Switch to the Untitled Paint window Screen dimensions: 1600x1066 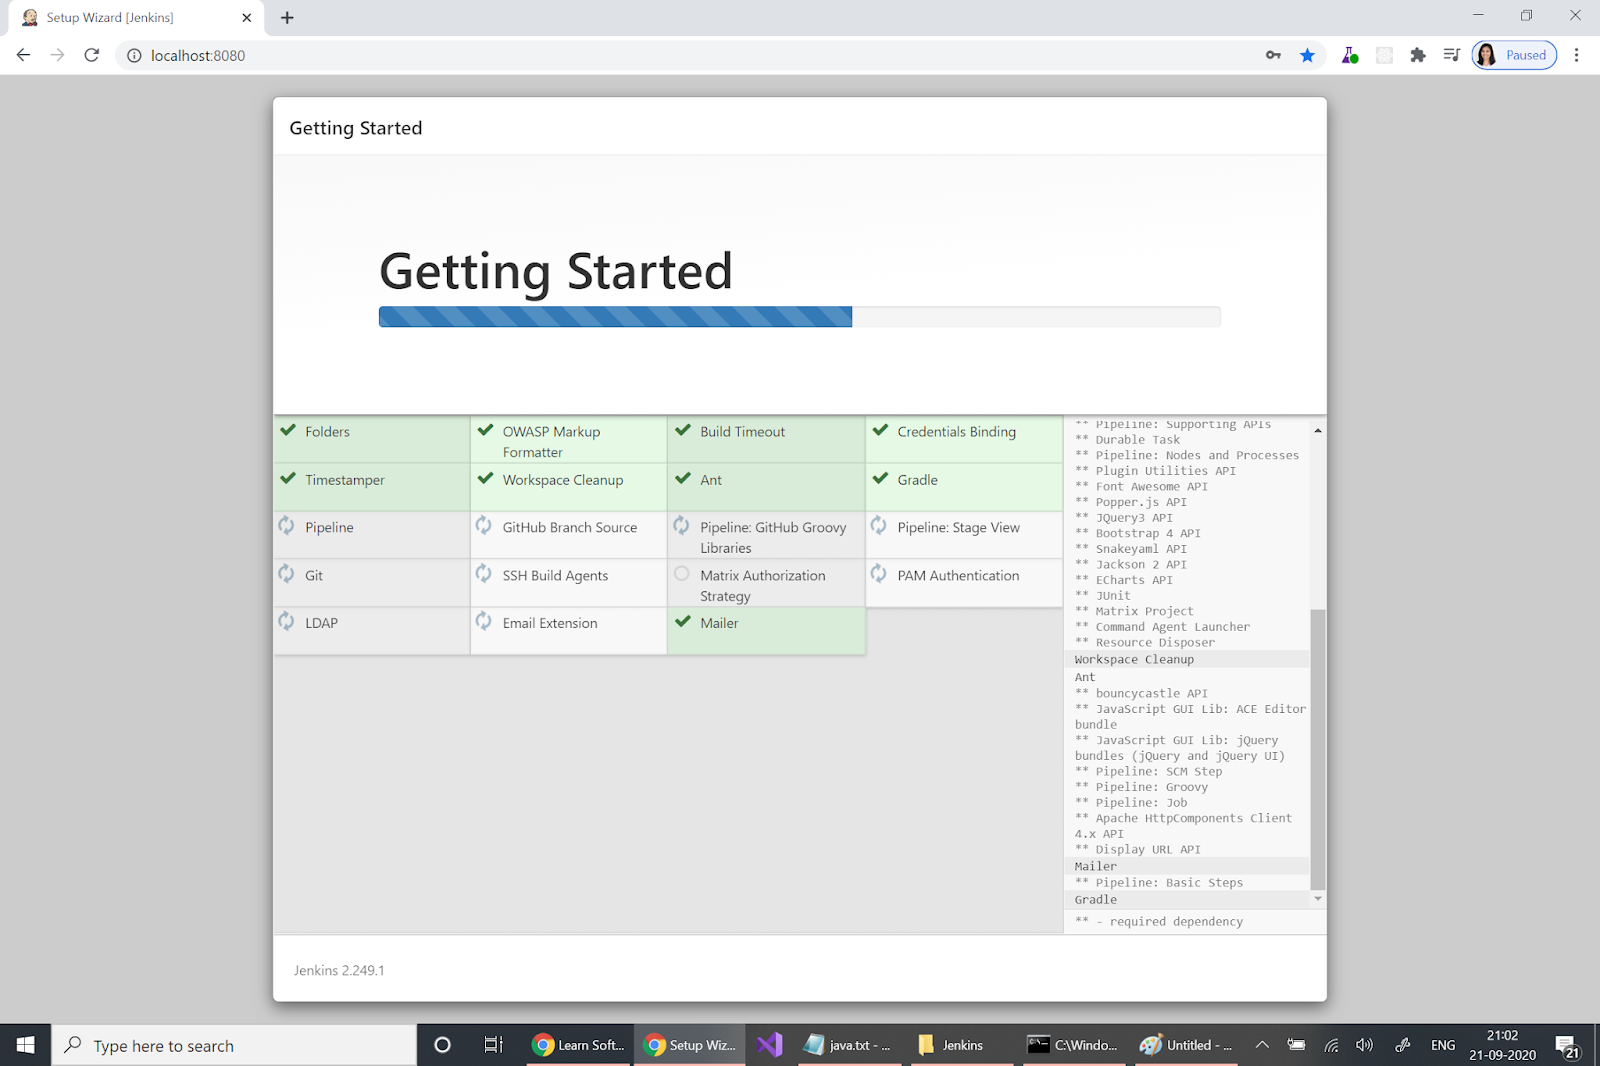(x=1186, y=1045)
